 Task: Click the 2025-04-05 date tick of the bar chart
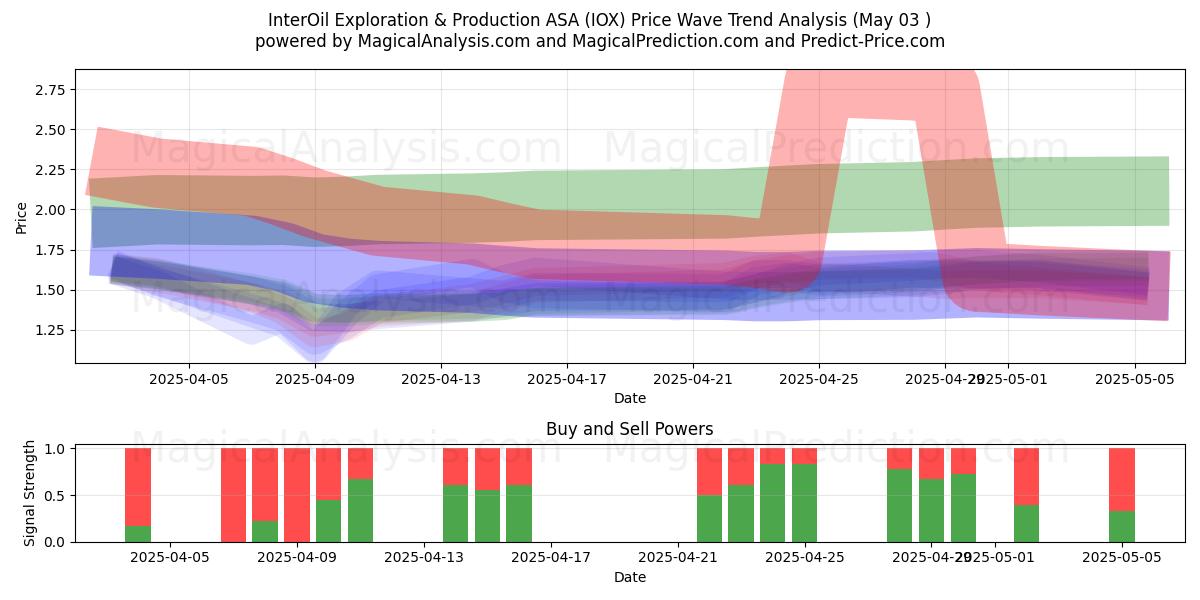170,559
